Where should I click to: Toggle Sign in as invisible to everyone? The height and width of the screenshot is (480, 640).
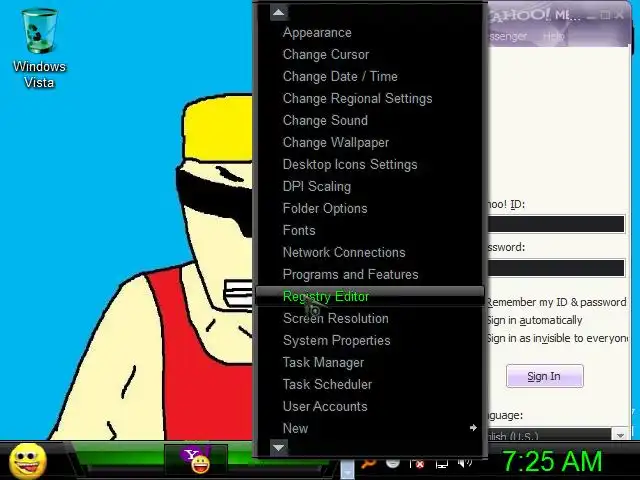557,338
